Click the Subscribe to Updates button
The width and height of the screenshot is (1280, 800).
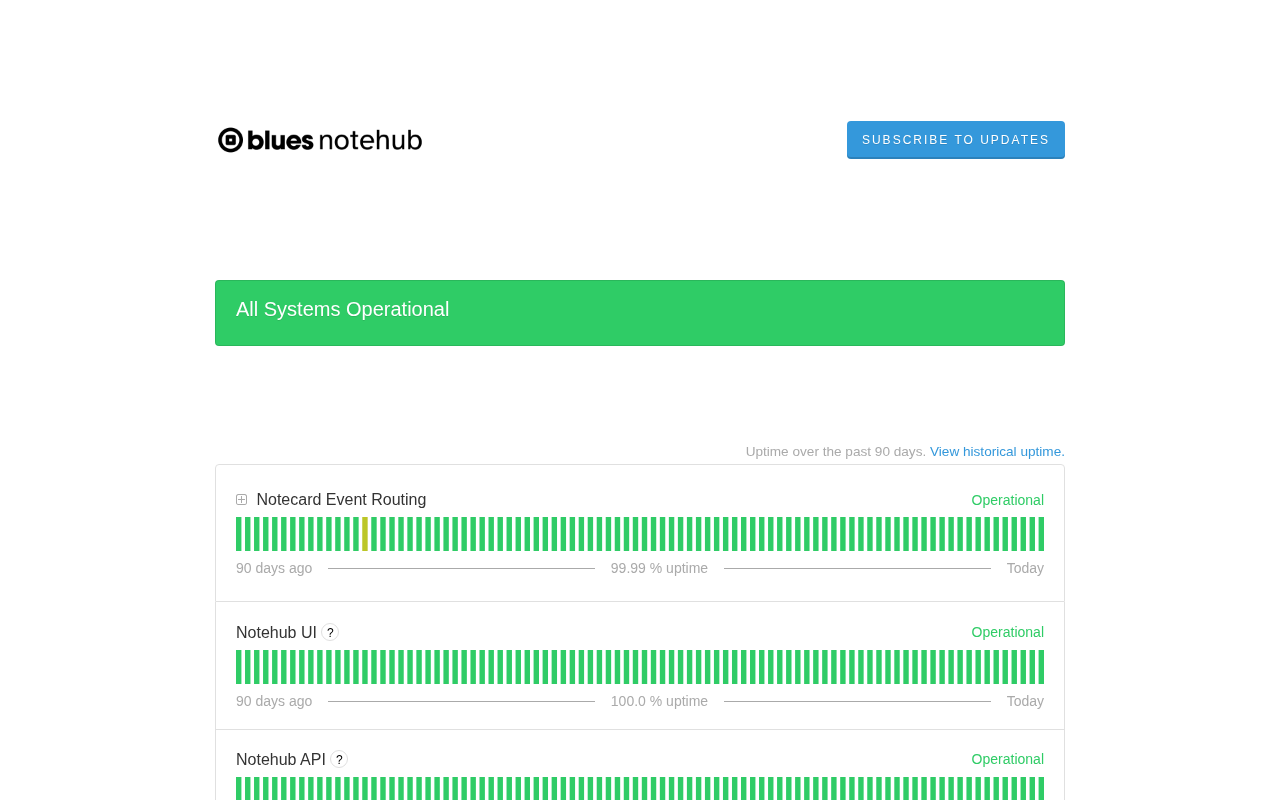pos(956,140)
